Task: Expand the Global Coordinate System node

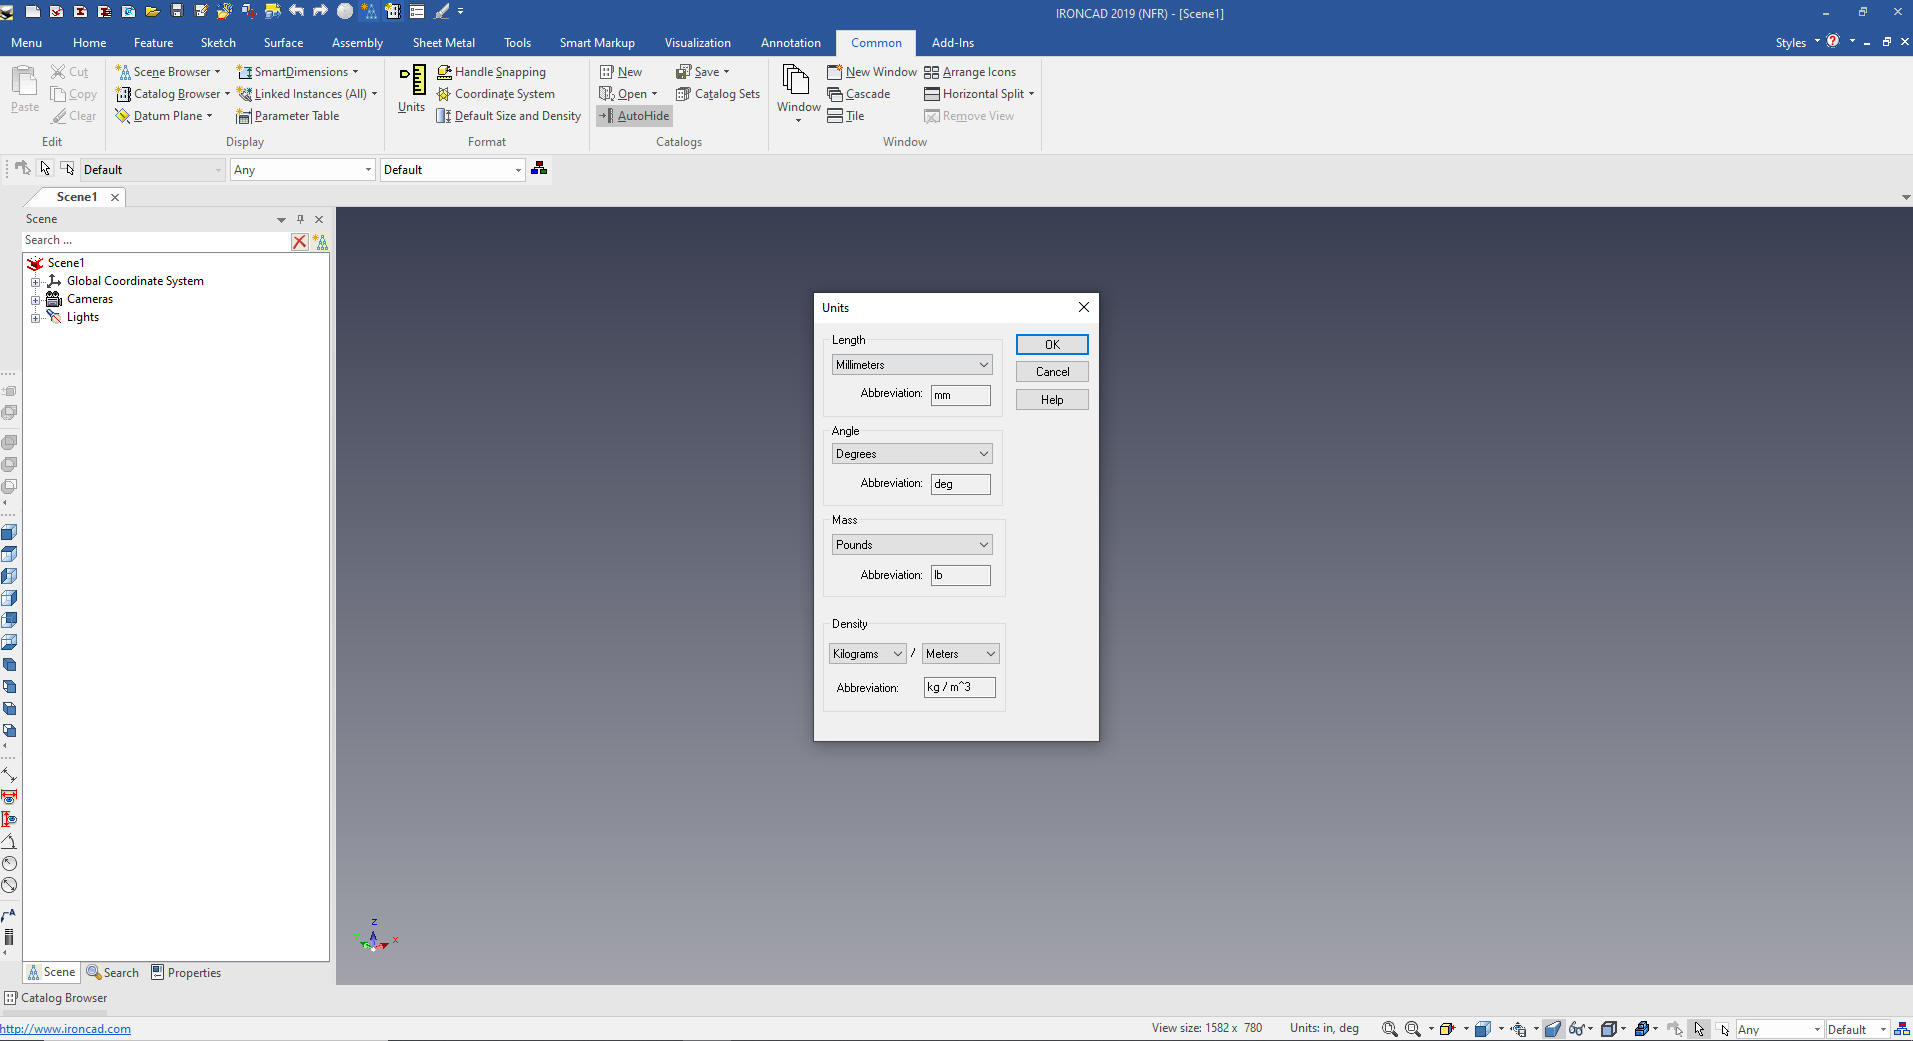Action: coord(36,282)
